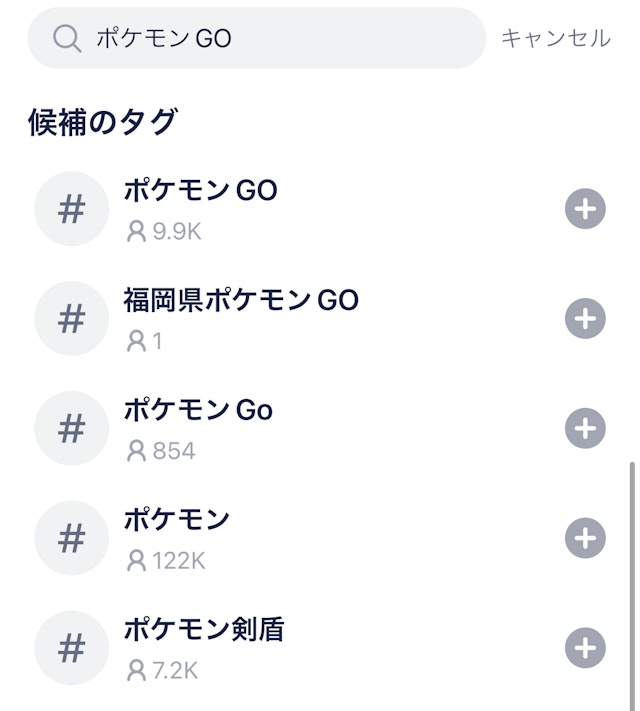Click hashtag icon beside ポケモン (122K)
Viewport: 640px width, 711px height.
click(71, 538)
